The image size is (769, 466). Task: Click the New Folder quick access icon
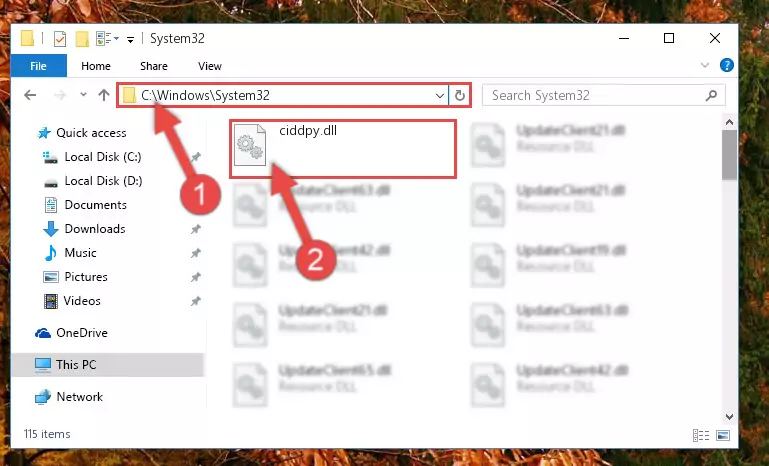(82, 38)
